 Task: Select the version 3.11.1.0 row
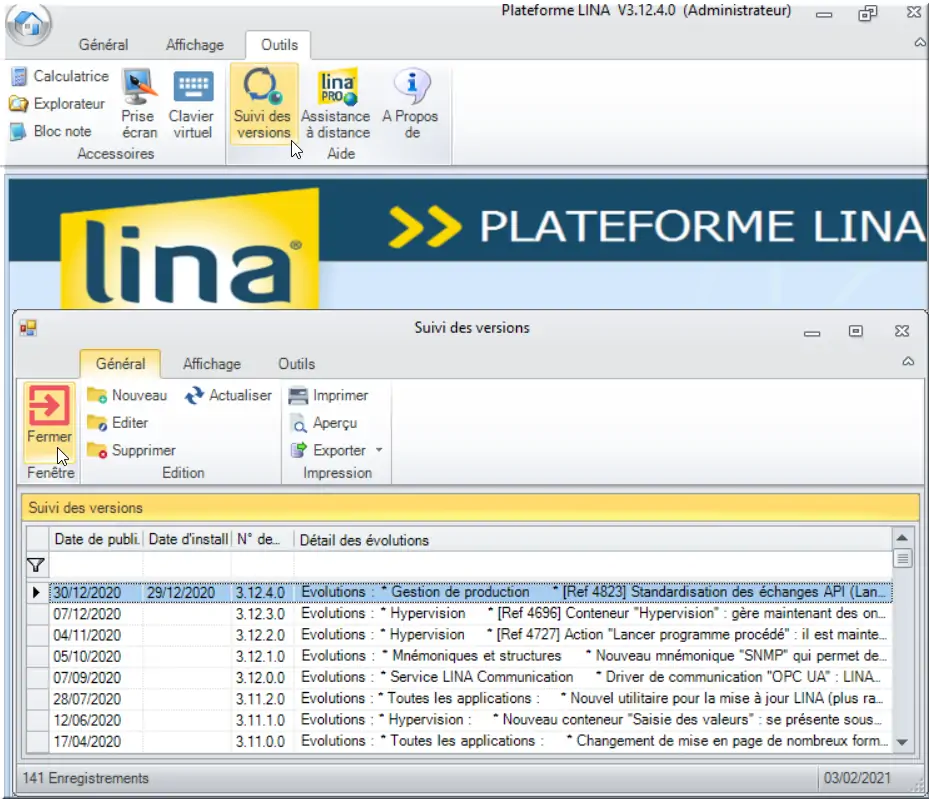coord(471,720)
